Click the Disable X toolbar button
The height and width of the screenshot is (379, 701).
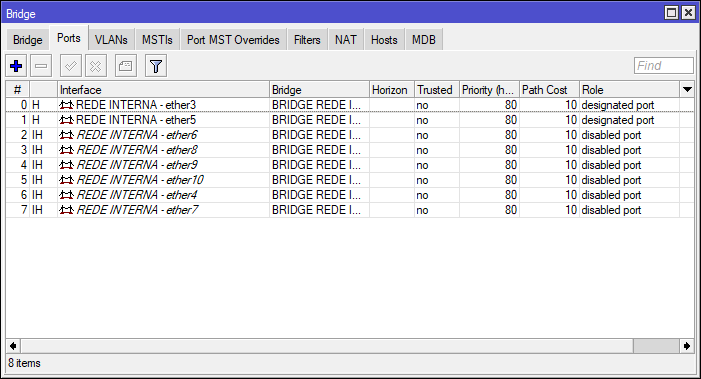(96, 66)
